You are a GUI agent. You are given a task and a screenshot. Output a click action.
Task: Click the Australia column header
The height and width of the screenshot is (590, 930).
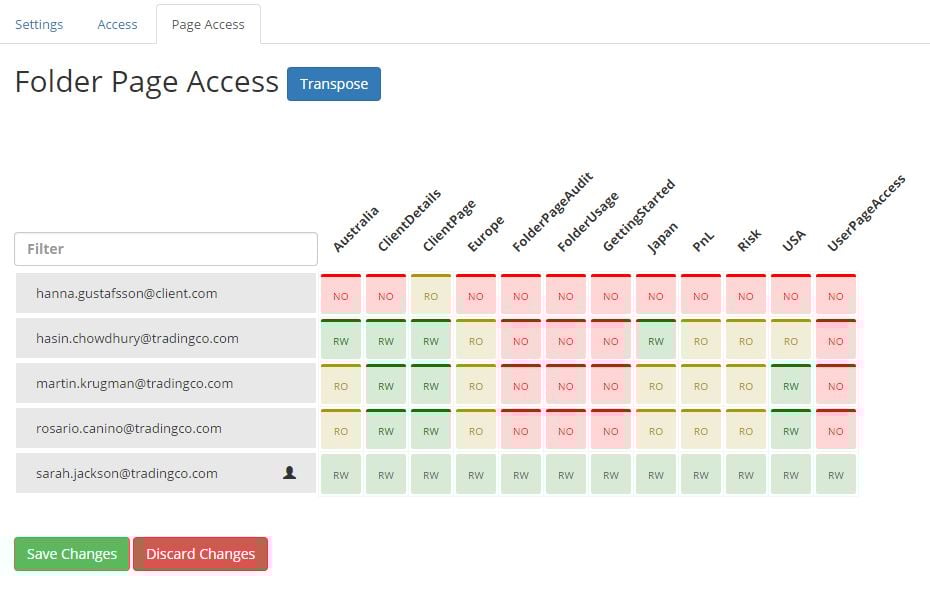pos(356,229)
